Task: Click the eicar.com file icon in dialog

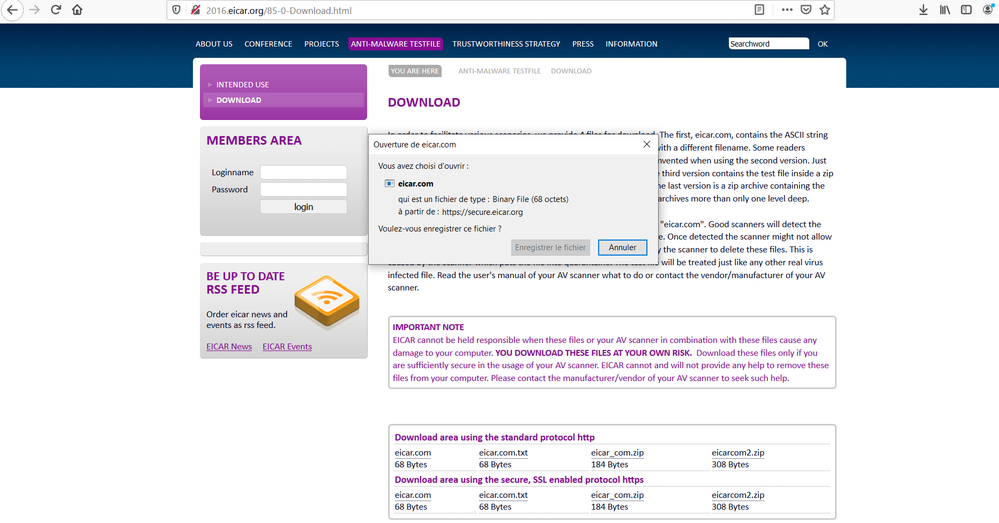Action: [x=389, y=183]
